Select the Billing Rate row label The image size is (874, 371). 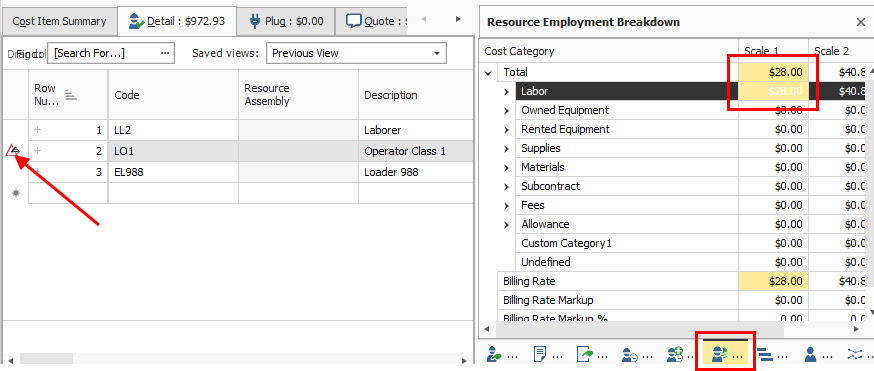pos(529,281)
